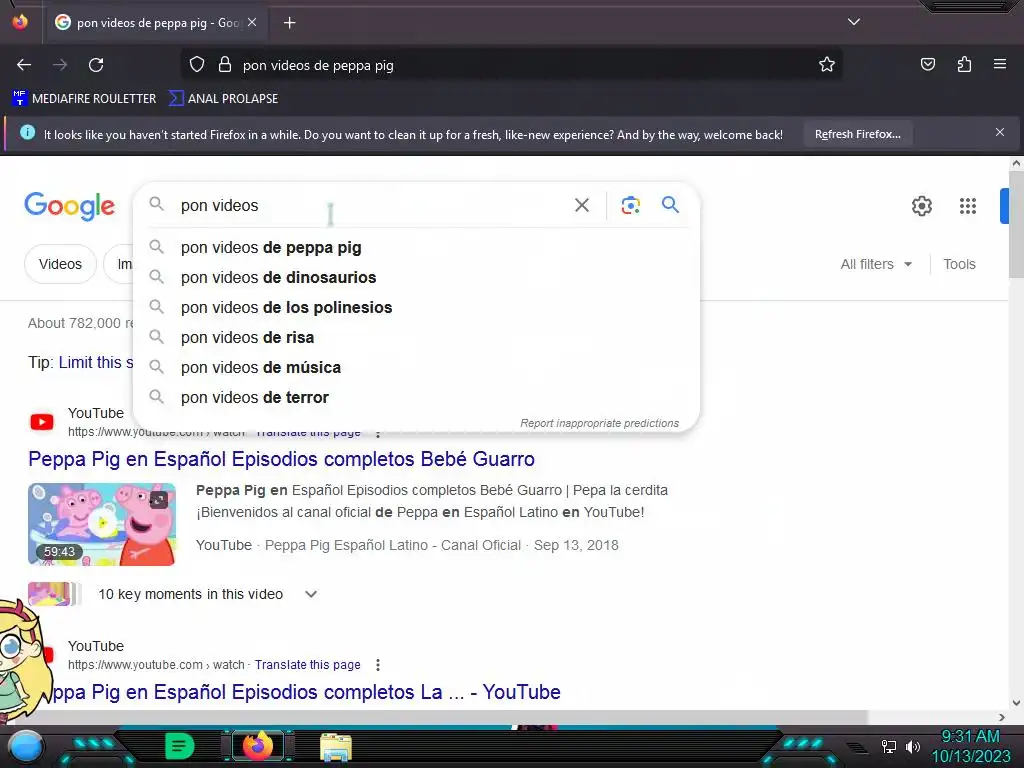Open the volume speaker tray icon

913,746
